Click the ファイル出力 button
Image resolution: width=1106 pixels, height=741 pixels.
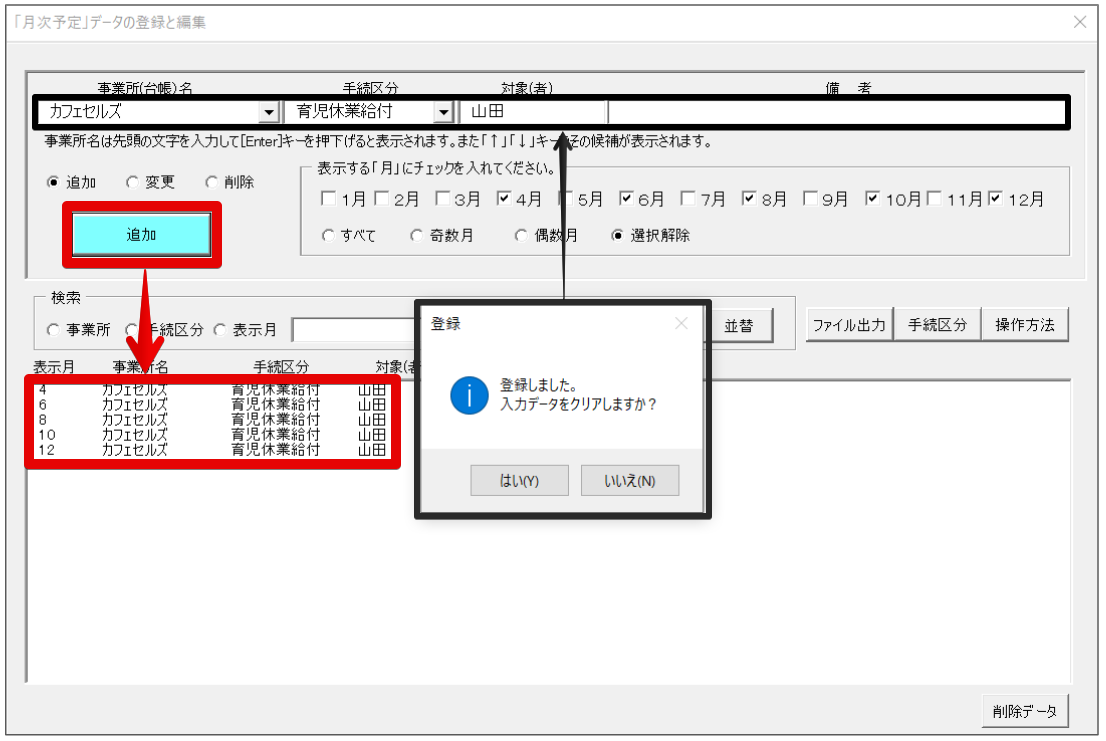pyautogui.click(x=849, y=325)
